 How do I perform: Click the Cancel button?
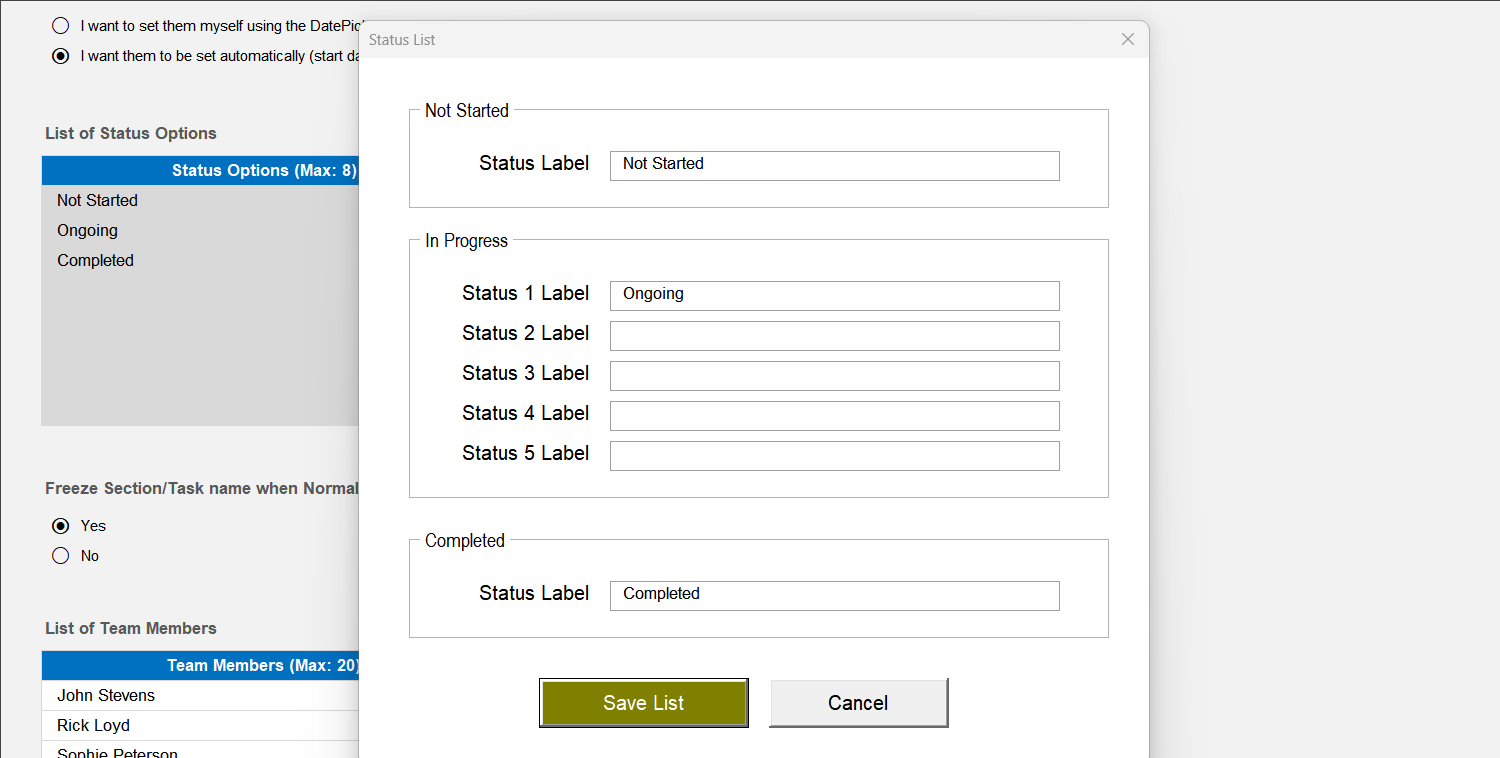pyautogui.click(x=858, y=702)
